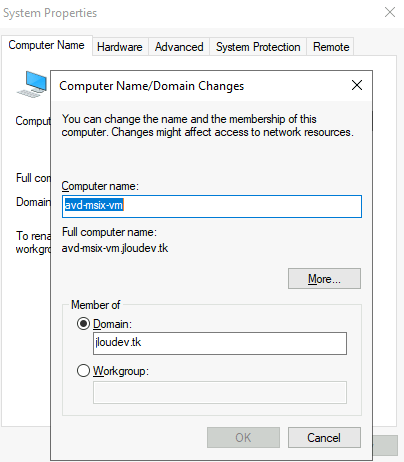Click the Workgroup label text
404x462 pixels.
click(121, 371)
